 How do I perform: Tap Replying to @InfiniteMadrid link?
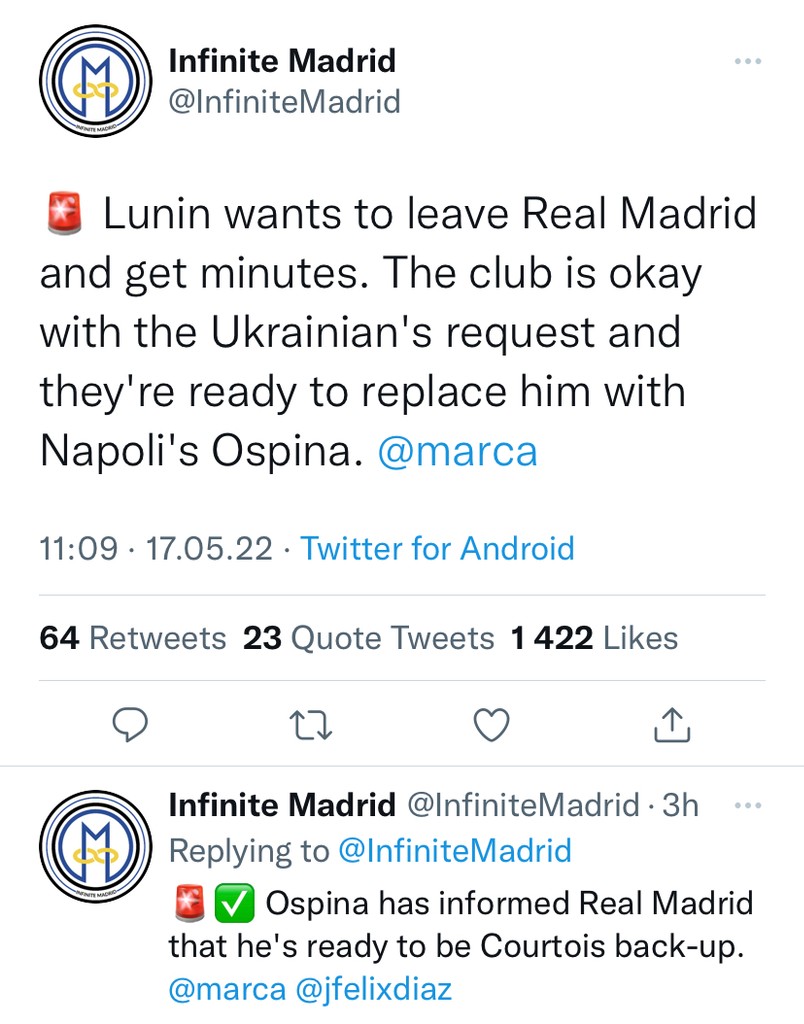click(455, 851)
